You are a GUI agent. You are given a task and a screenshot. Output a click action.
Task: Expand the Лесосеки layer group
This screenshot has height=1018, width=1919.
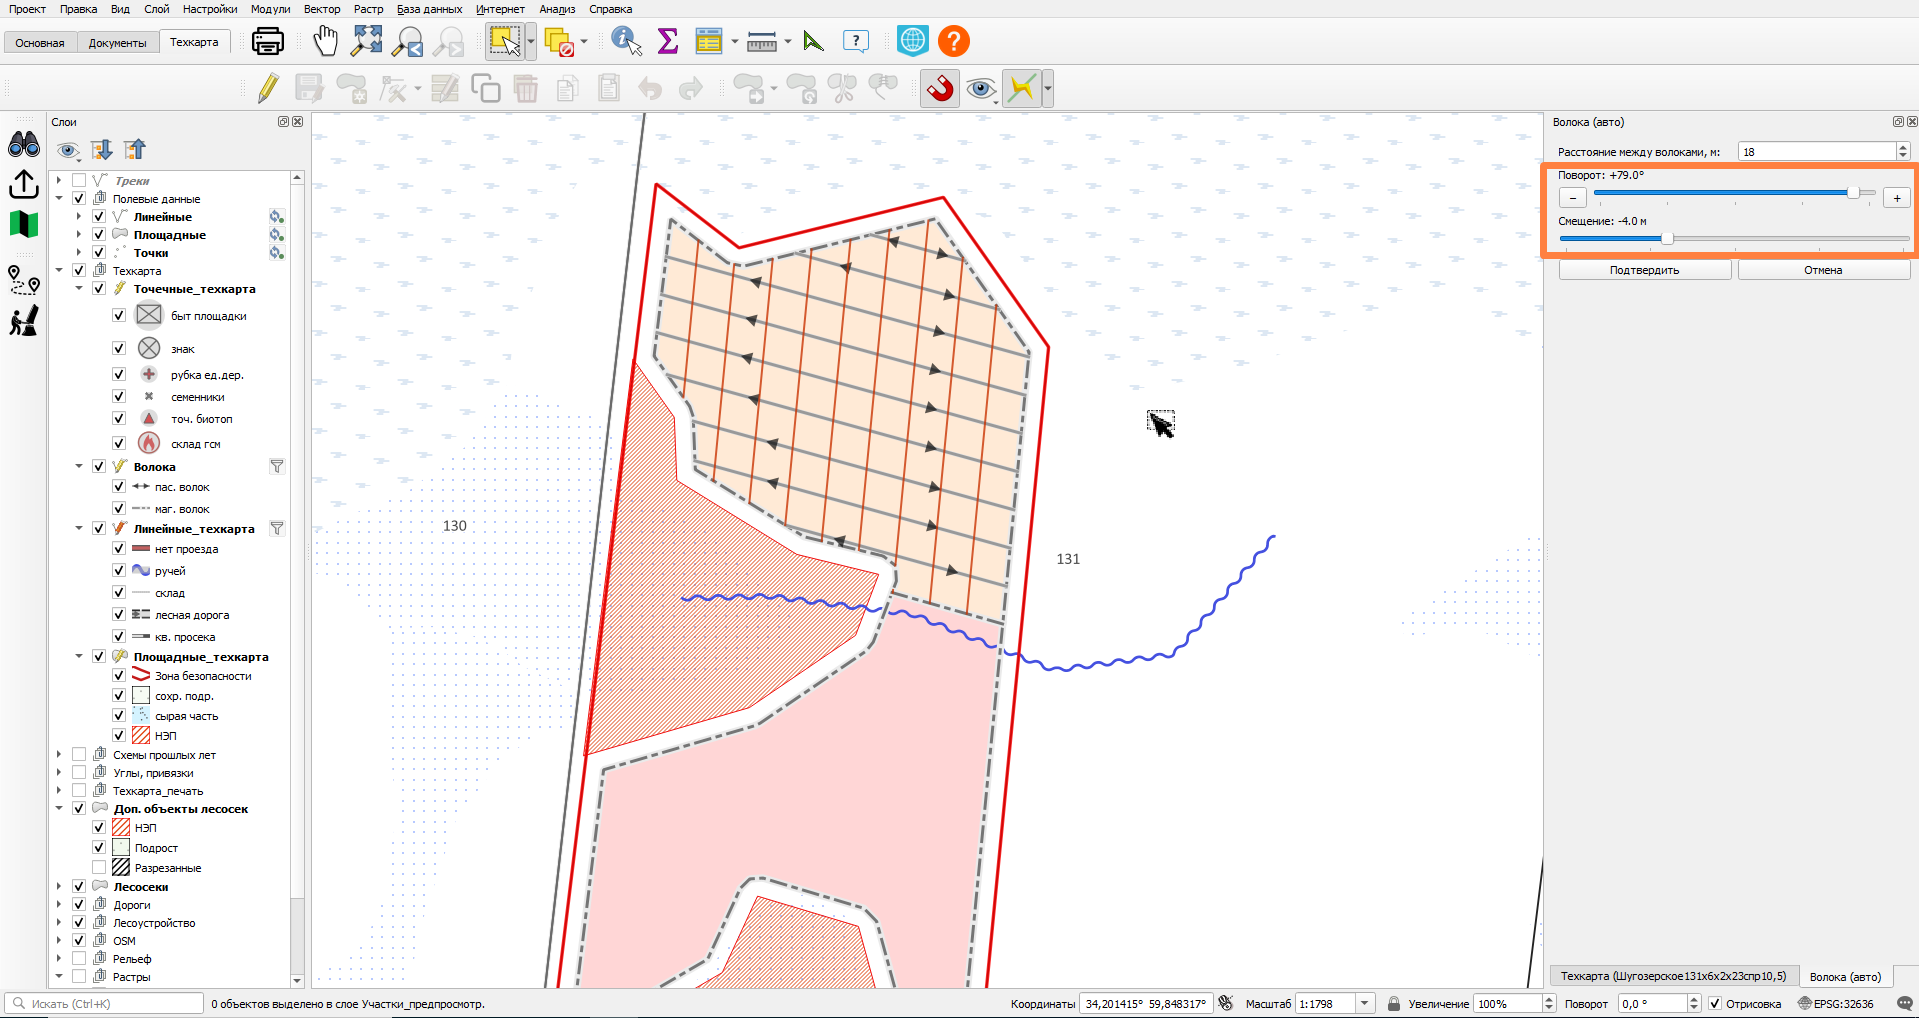pyautogui.click(x=59, y=887)
